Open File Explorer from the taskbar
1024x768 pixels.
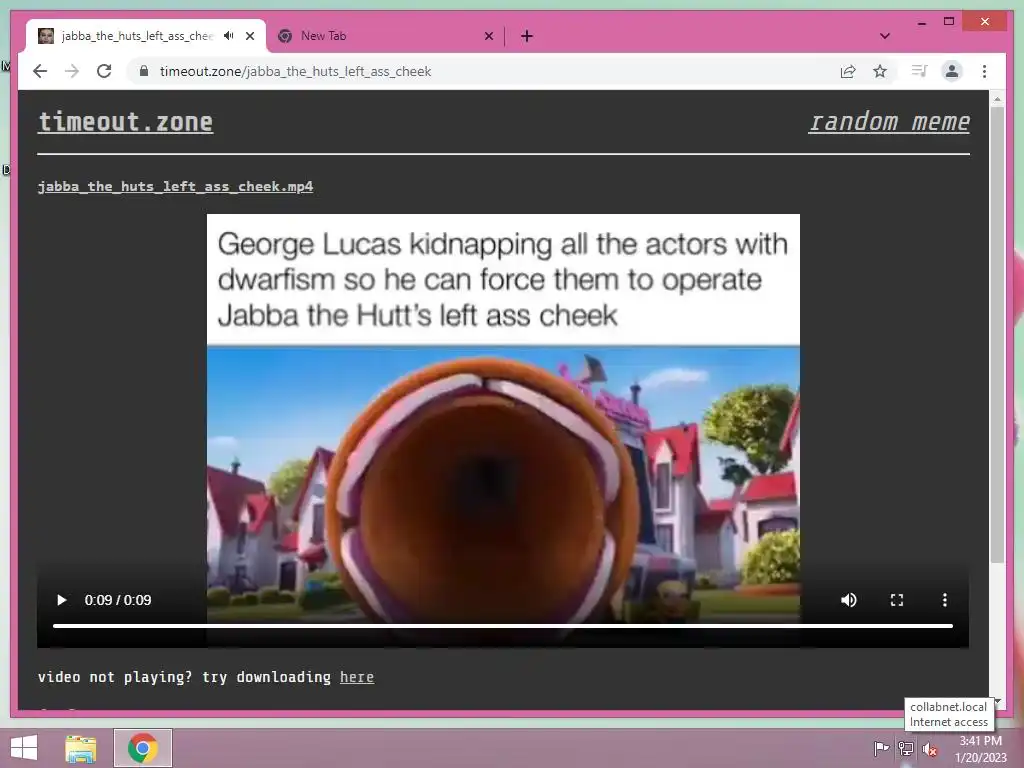(x=81, y=748)
